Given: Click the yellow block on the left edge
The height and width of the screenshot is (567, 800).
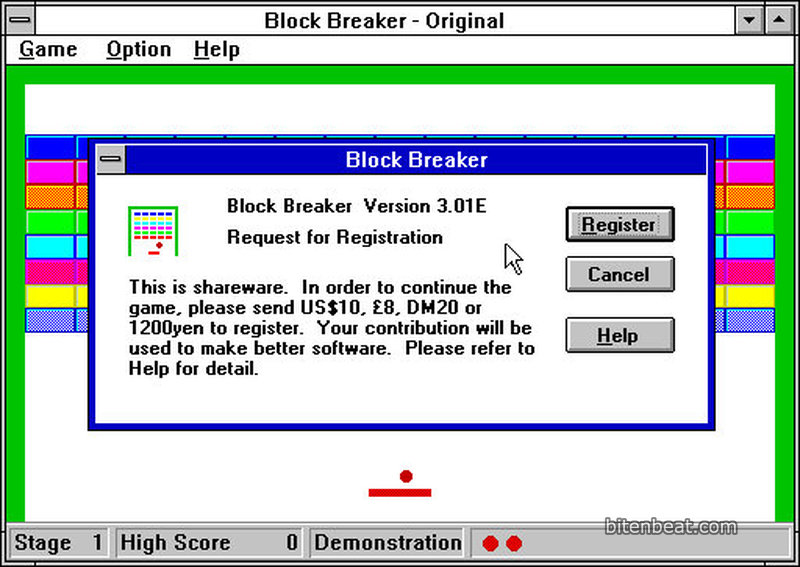Looking at the screenshot, I should tap(50, 296).
